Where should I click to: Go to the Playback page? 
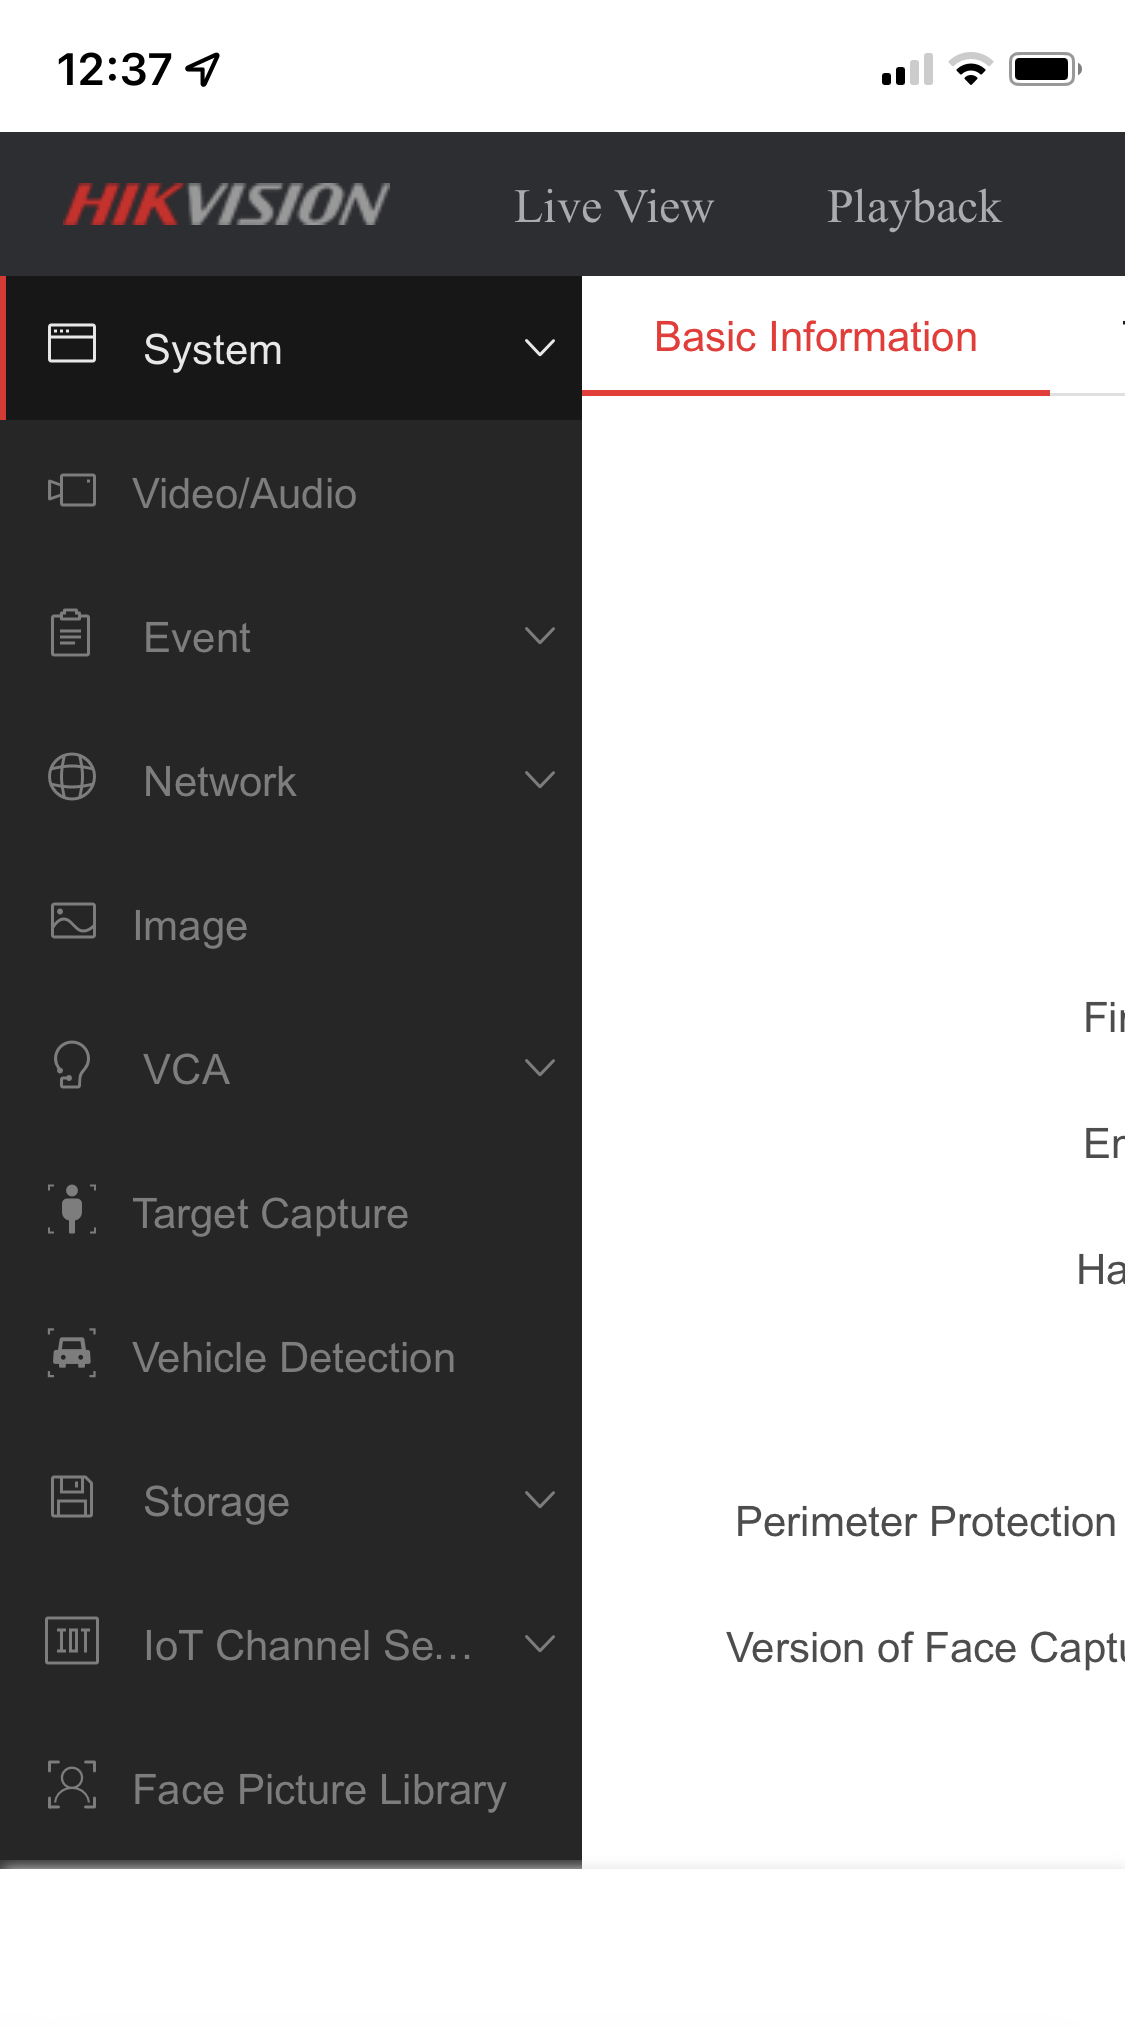tap(914, 207)
